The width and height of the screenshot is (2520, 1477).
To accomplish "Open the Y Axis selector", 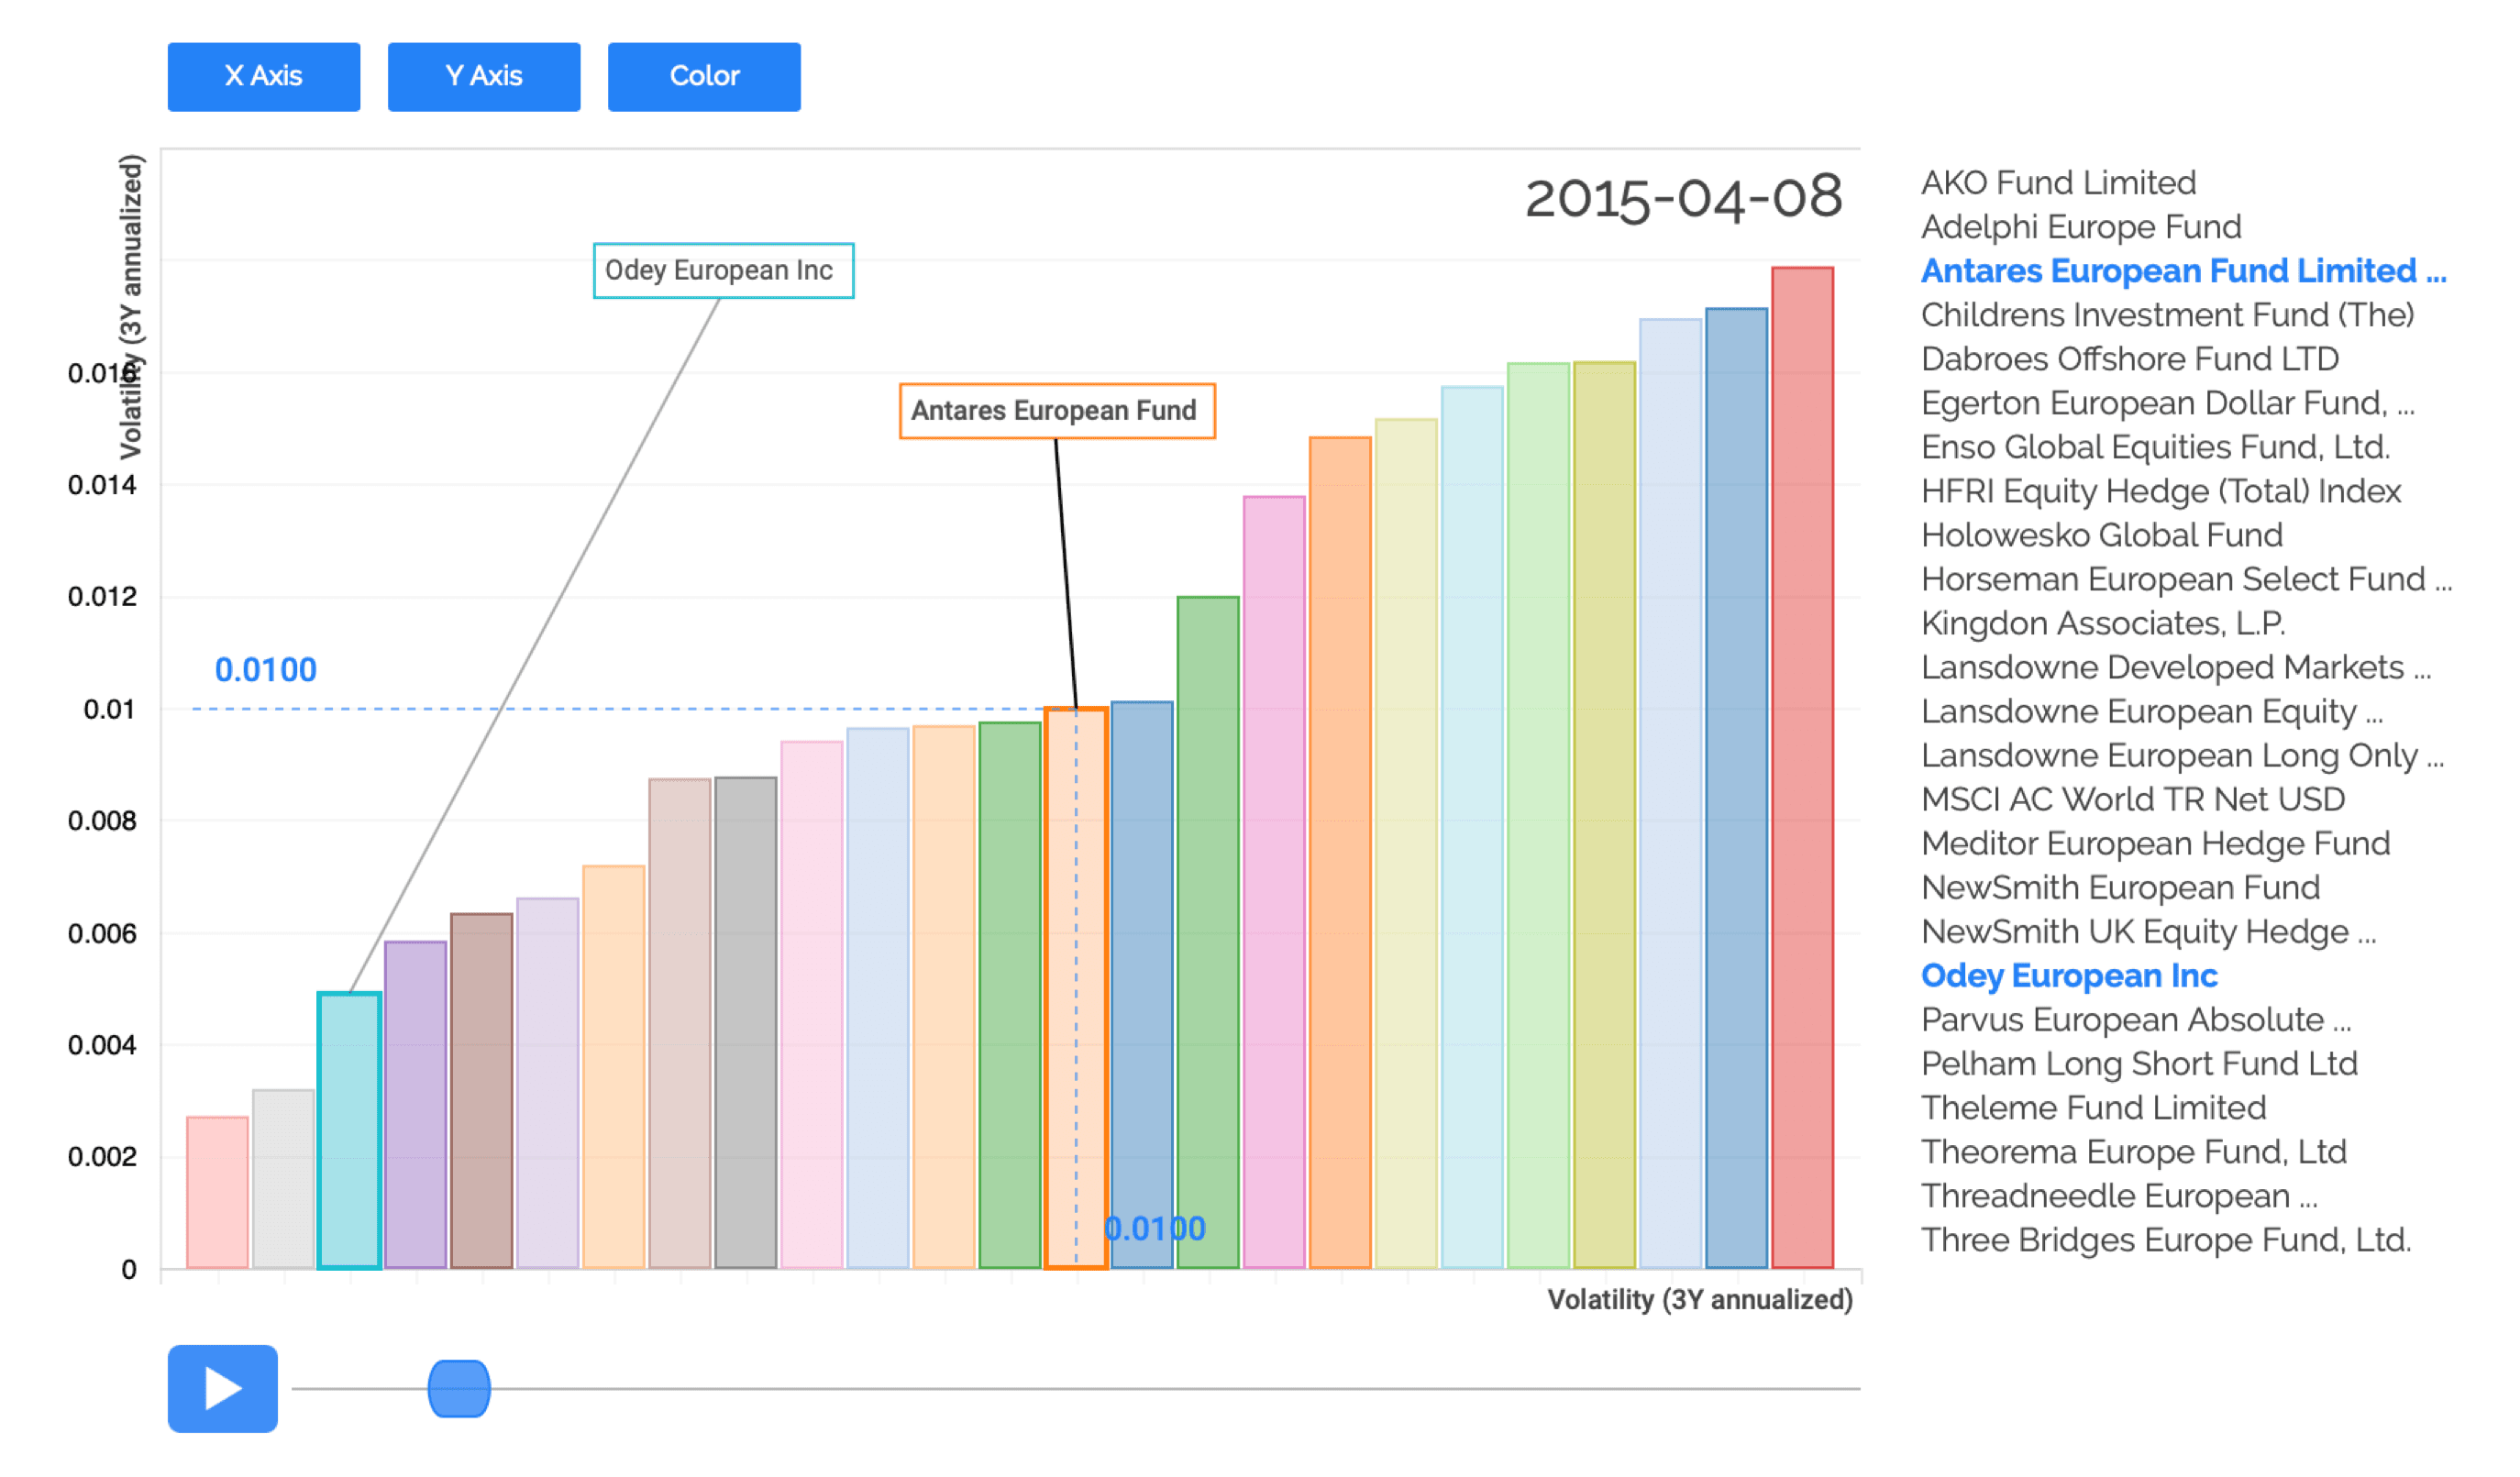I will 483,76.
